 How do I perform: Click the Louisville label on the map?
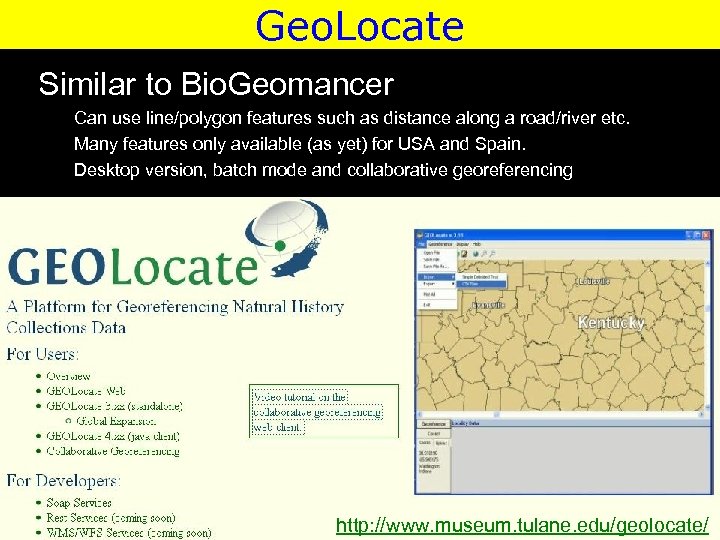(x=593, y=281)
